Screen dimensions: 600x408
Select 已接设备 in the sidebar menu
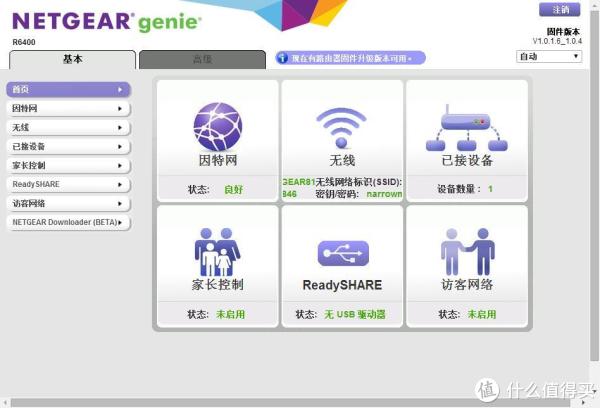click(68, 147)
